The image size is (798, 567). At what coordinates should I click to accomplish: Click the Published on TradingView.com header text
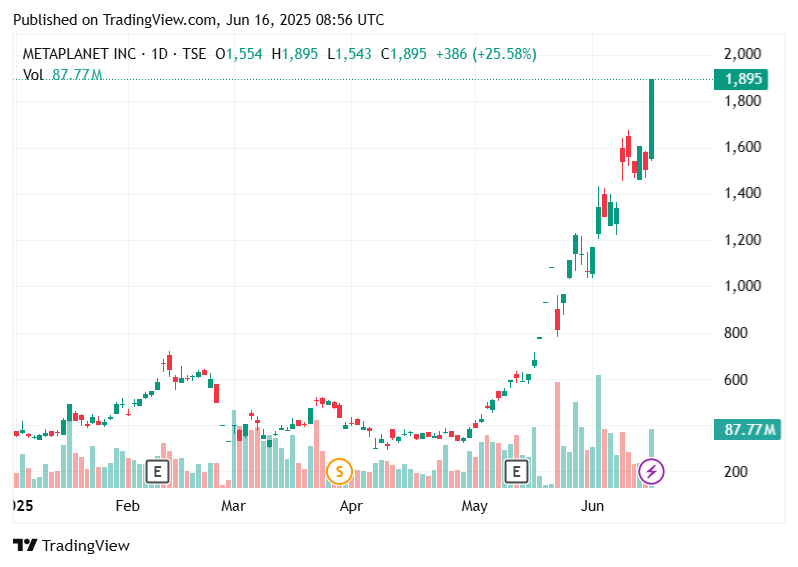pyautogui.click(x=198, y=20)
